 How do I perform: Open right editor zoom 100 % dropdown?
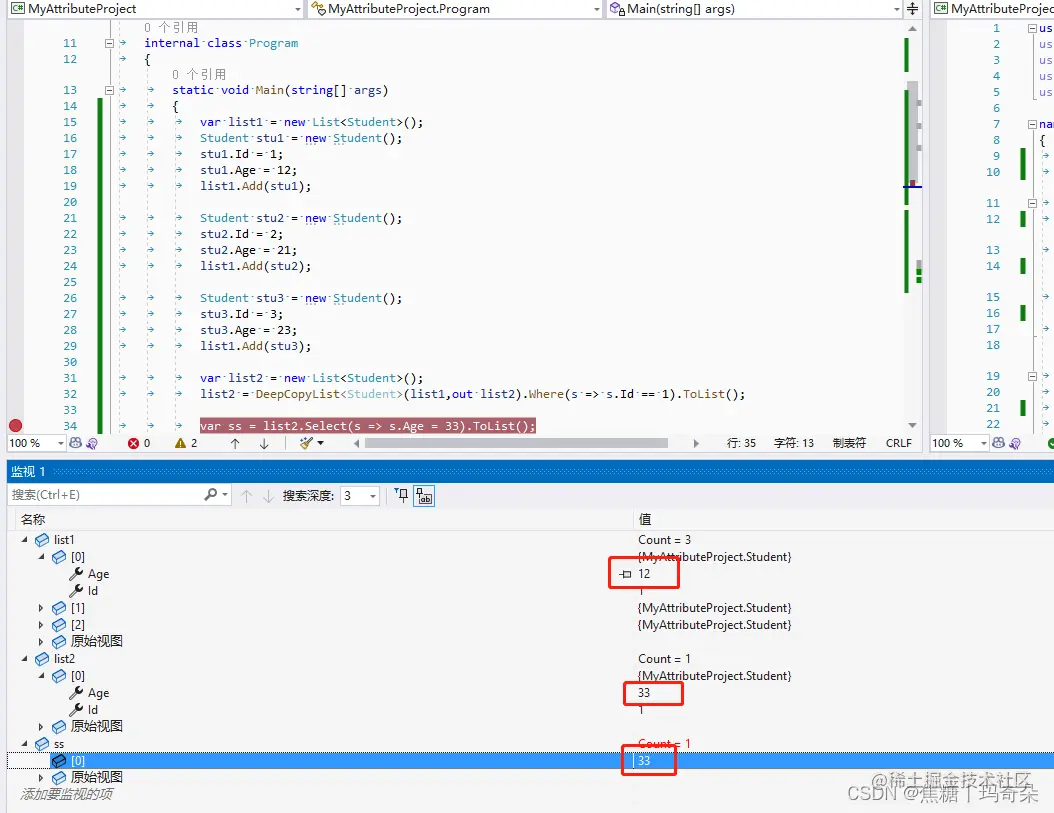click(983, 443)
